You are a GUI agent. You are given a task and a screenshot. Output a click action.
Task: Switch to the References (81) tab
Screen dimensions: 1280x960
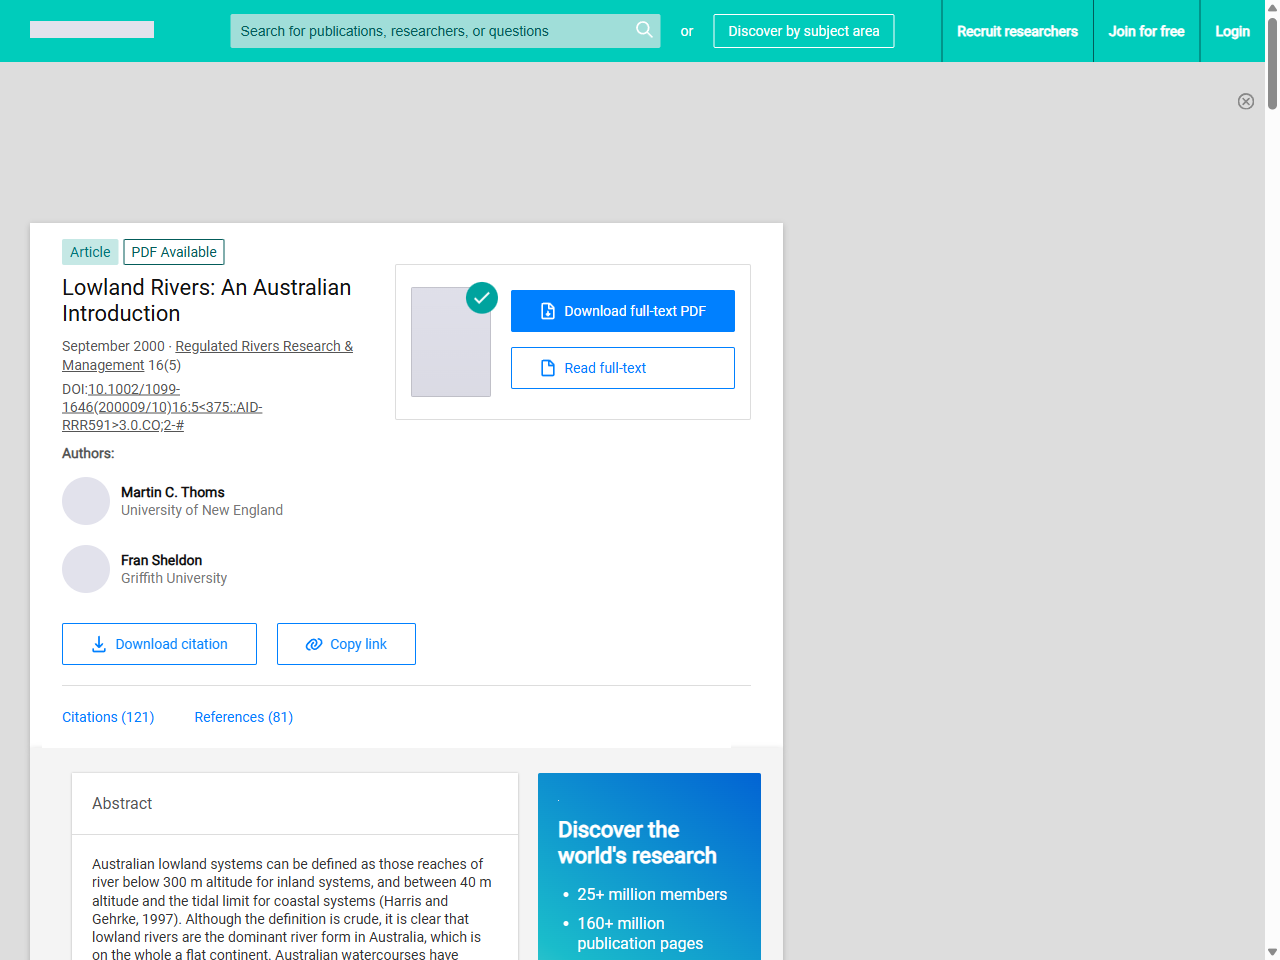[243, 717]
